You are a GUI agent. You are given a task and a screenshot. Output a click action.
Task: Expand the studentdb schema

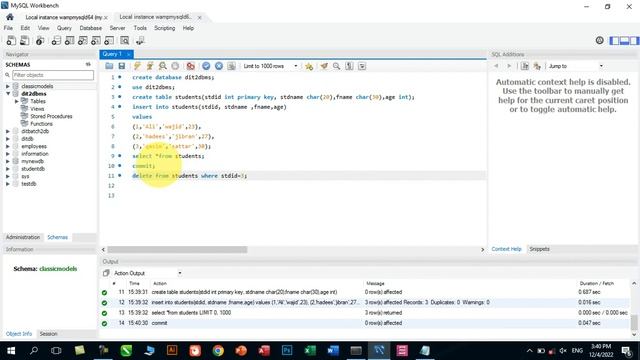coord(7,169)
